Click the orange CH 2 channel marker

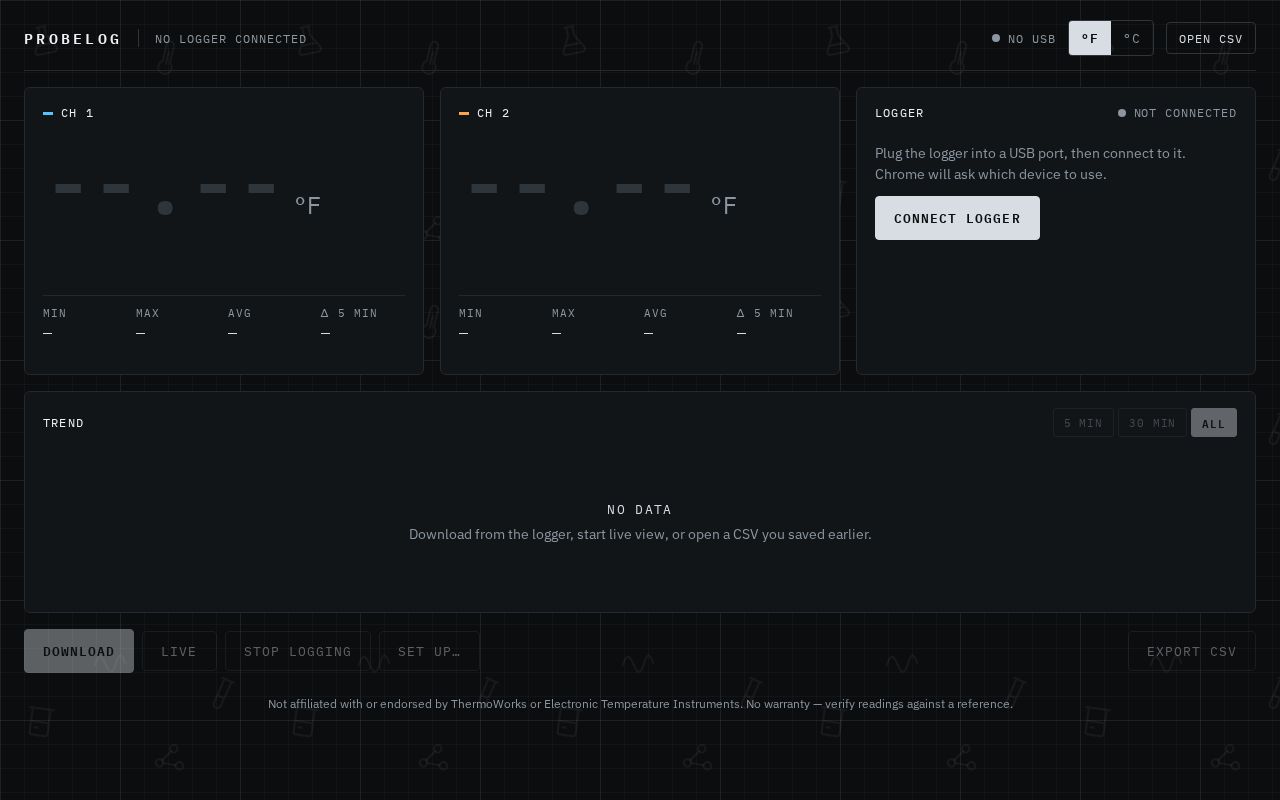464,113
